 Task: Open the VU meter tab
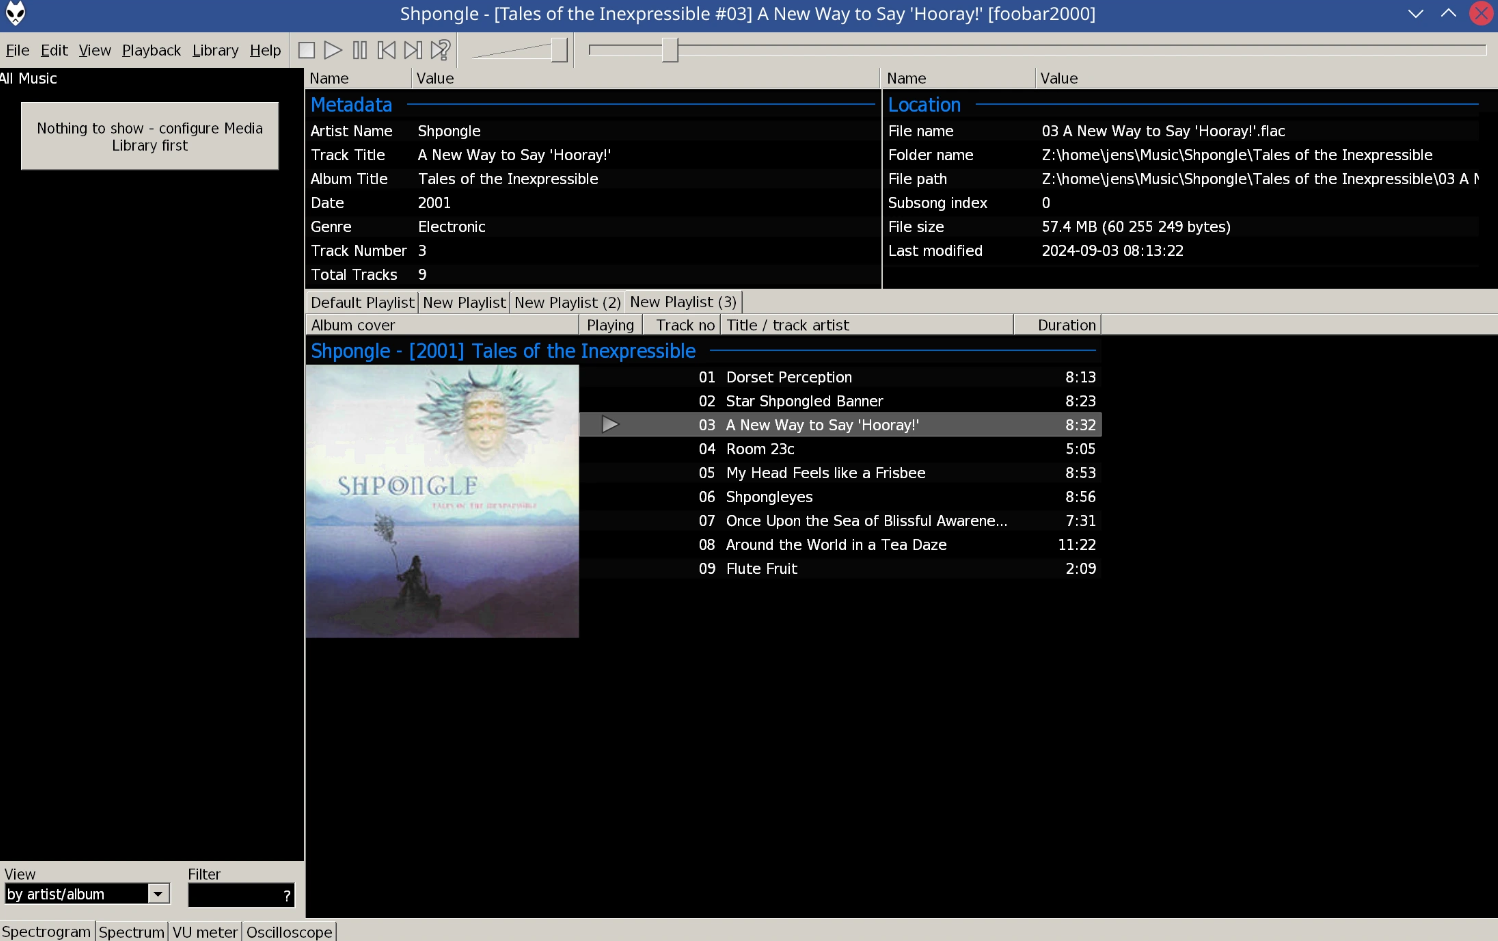(x=205, y=932)
